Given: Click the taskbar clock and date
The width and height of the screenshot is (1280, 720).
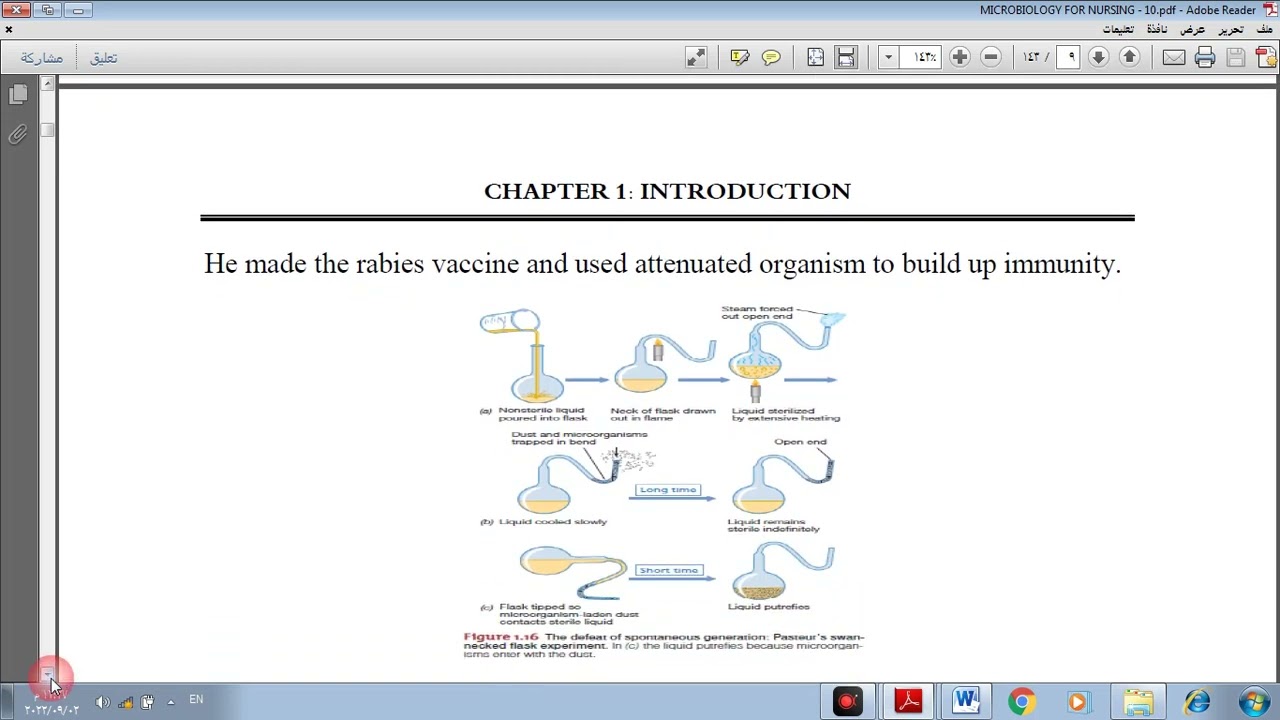Looking at the screenshot, I should [51, 702].
